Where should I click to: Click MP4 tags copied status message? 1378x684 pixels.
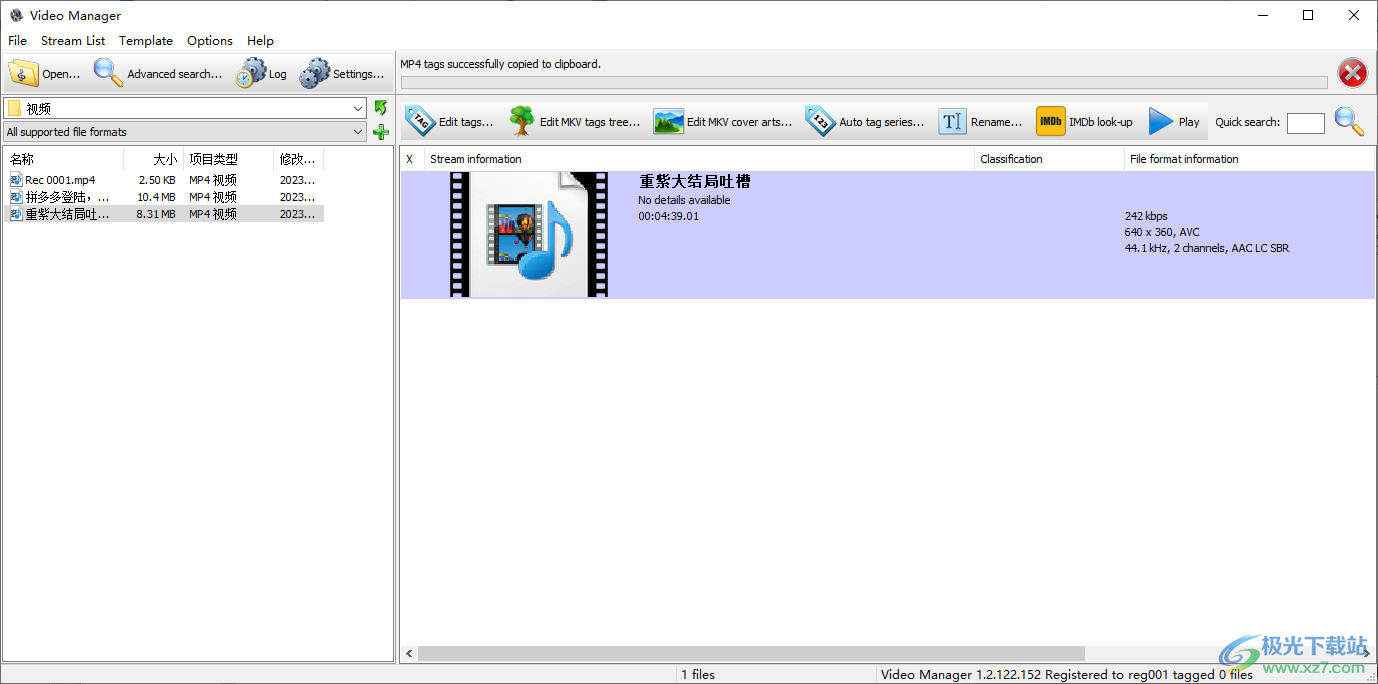(x=500, y=64)
